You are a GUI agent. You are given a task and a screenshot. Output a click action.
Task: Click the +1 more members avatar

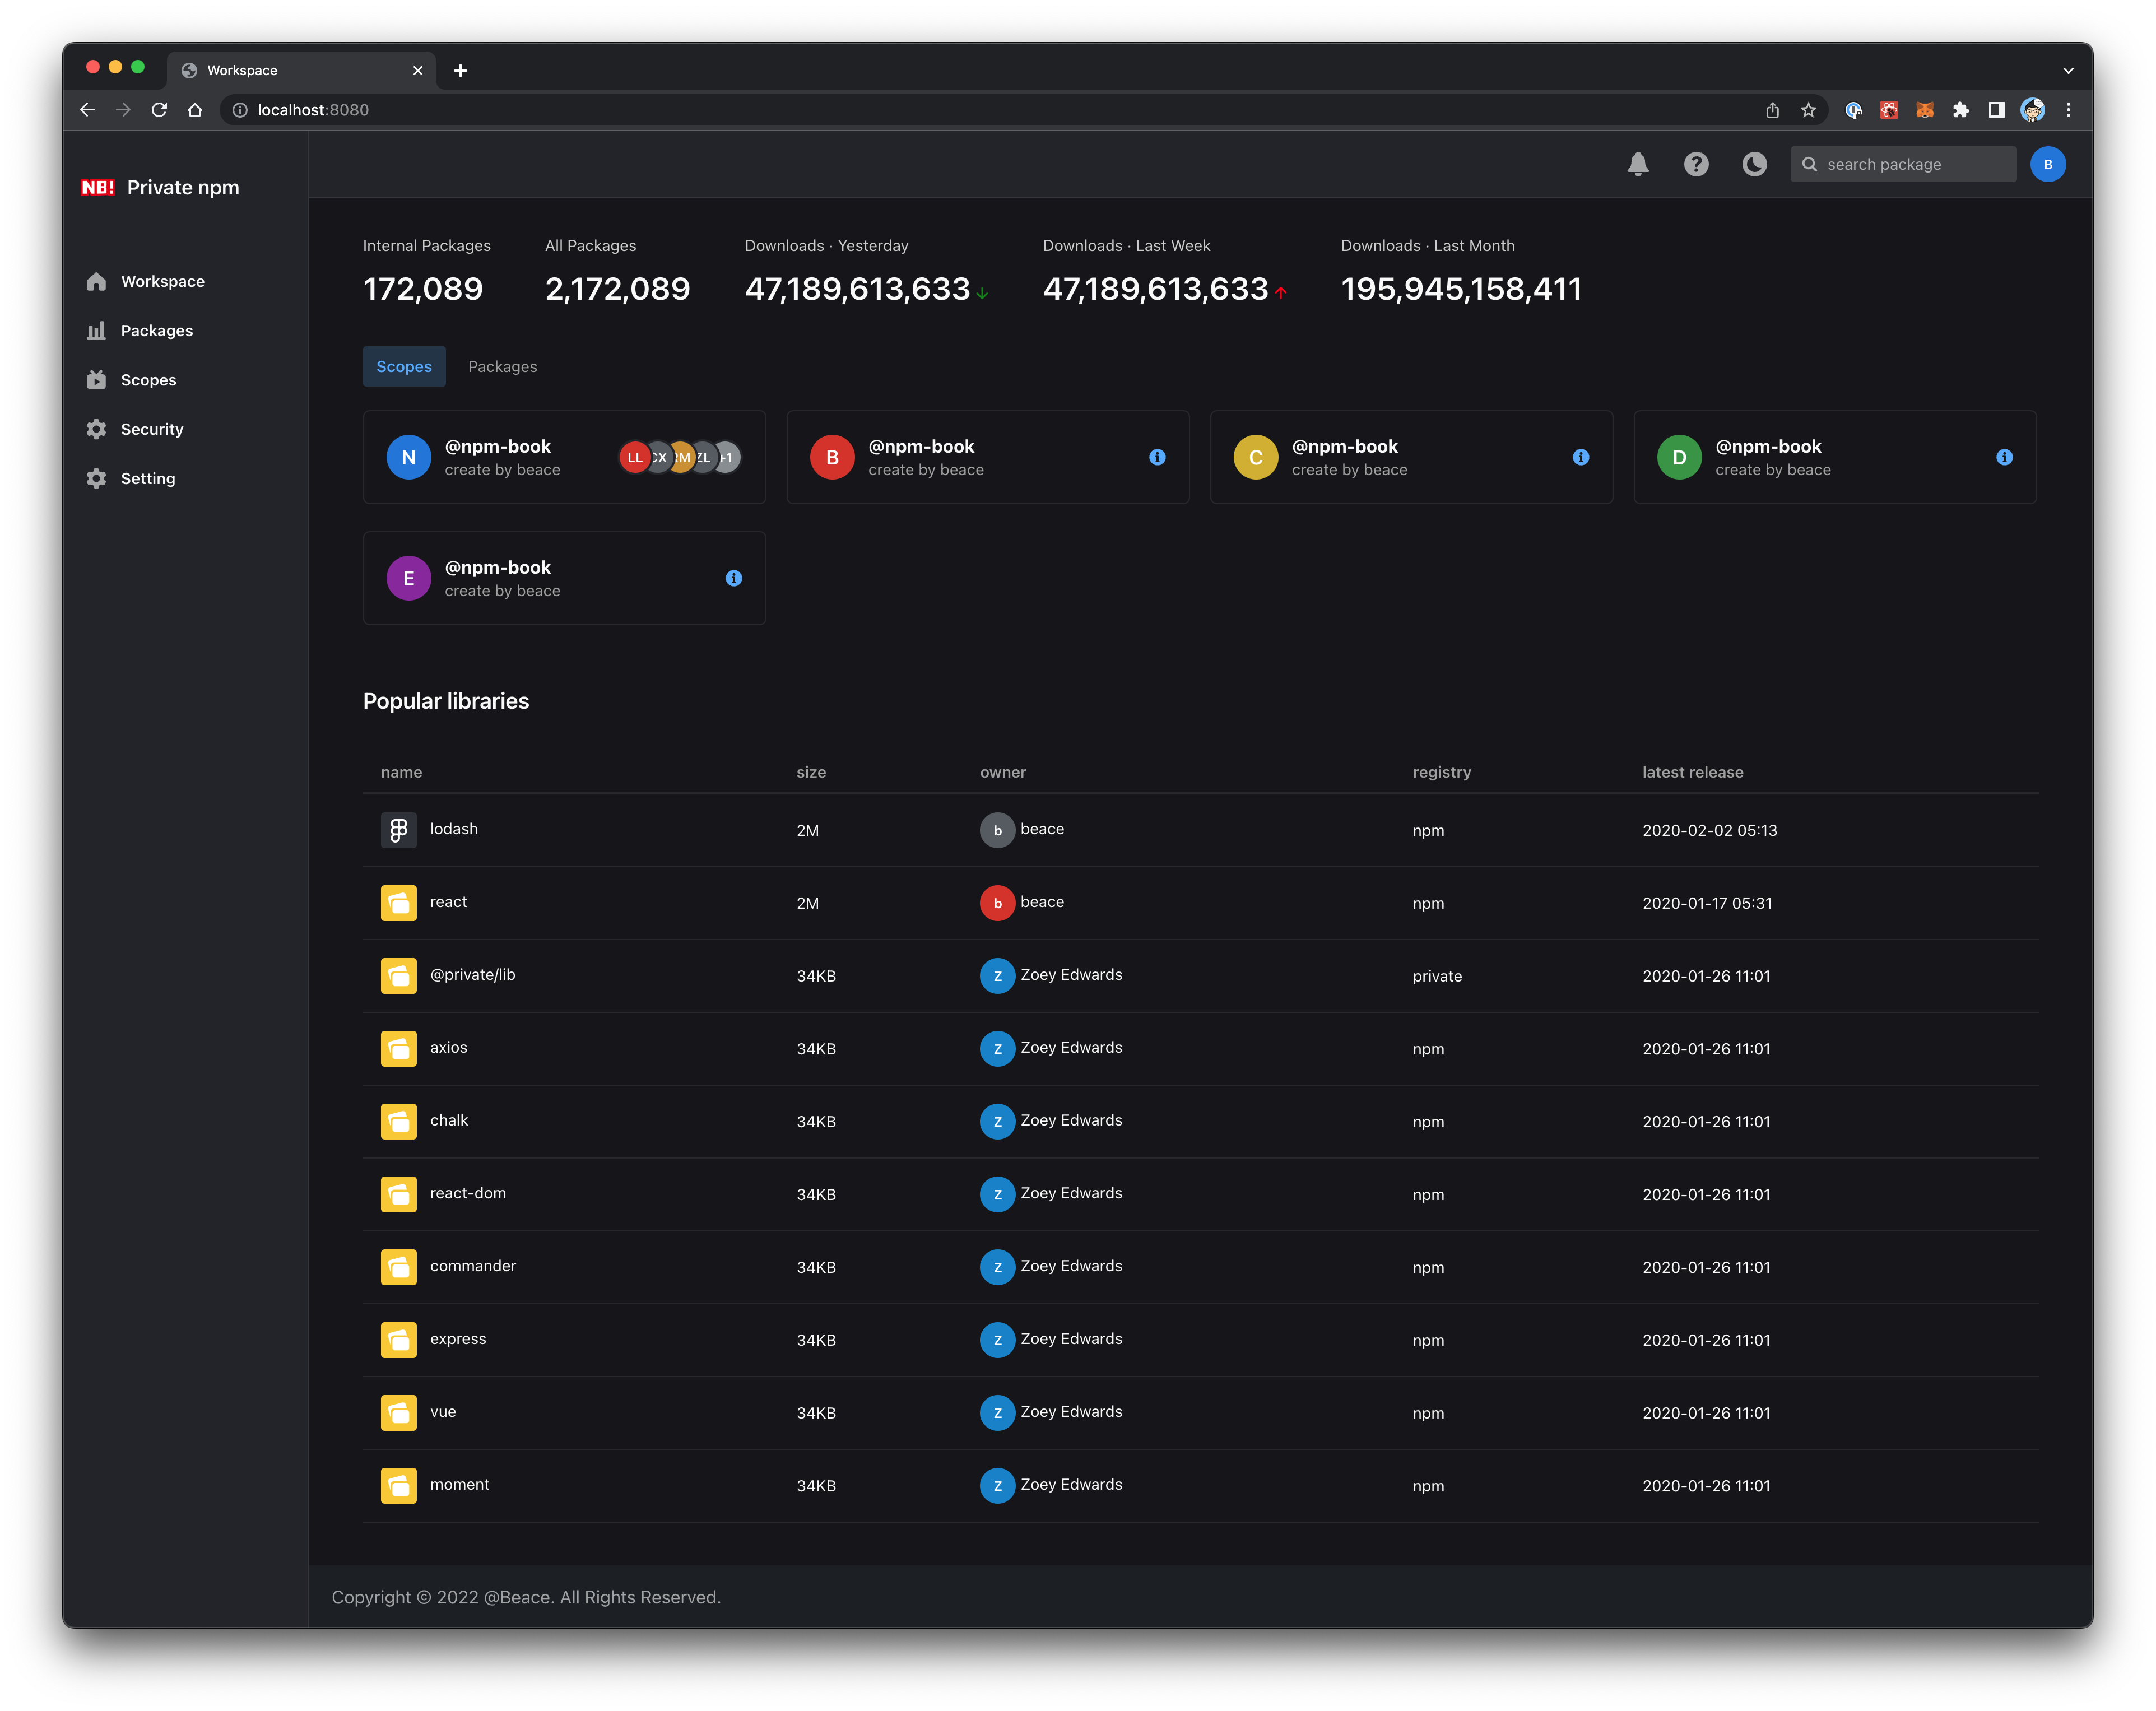point(728,457)
